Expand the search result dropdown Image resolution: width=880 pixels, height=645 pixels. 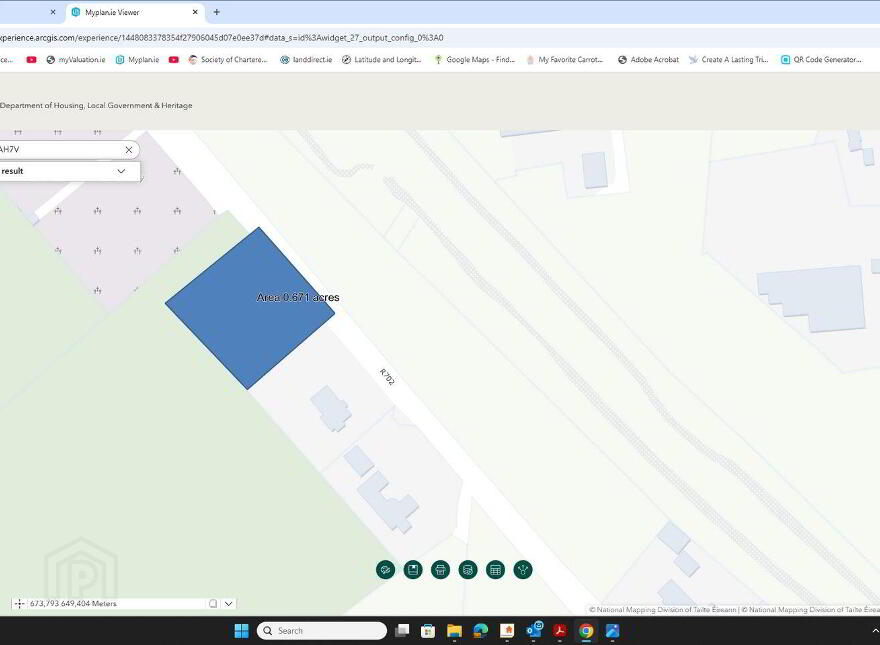pos(121,171)
